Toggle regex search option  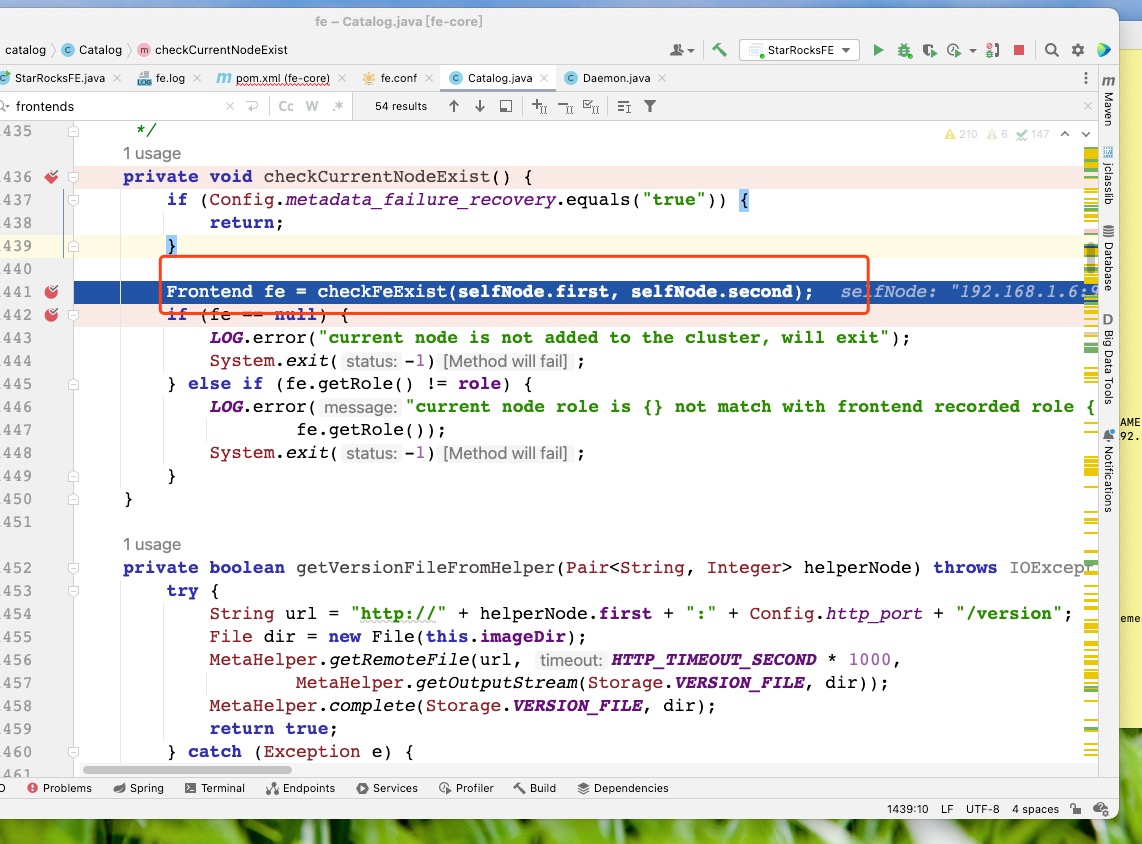(337, 106)
